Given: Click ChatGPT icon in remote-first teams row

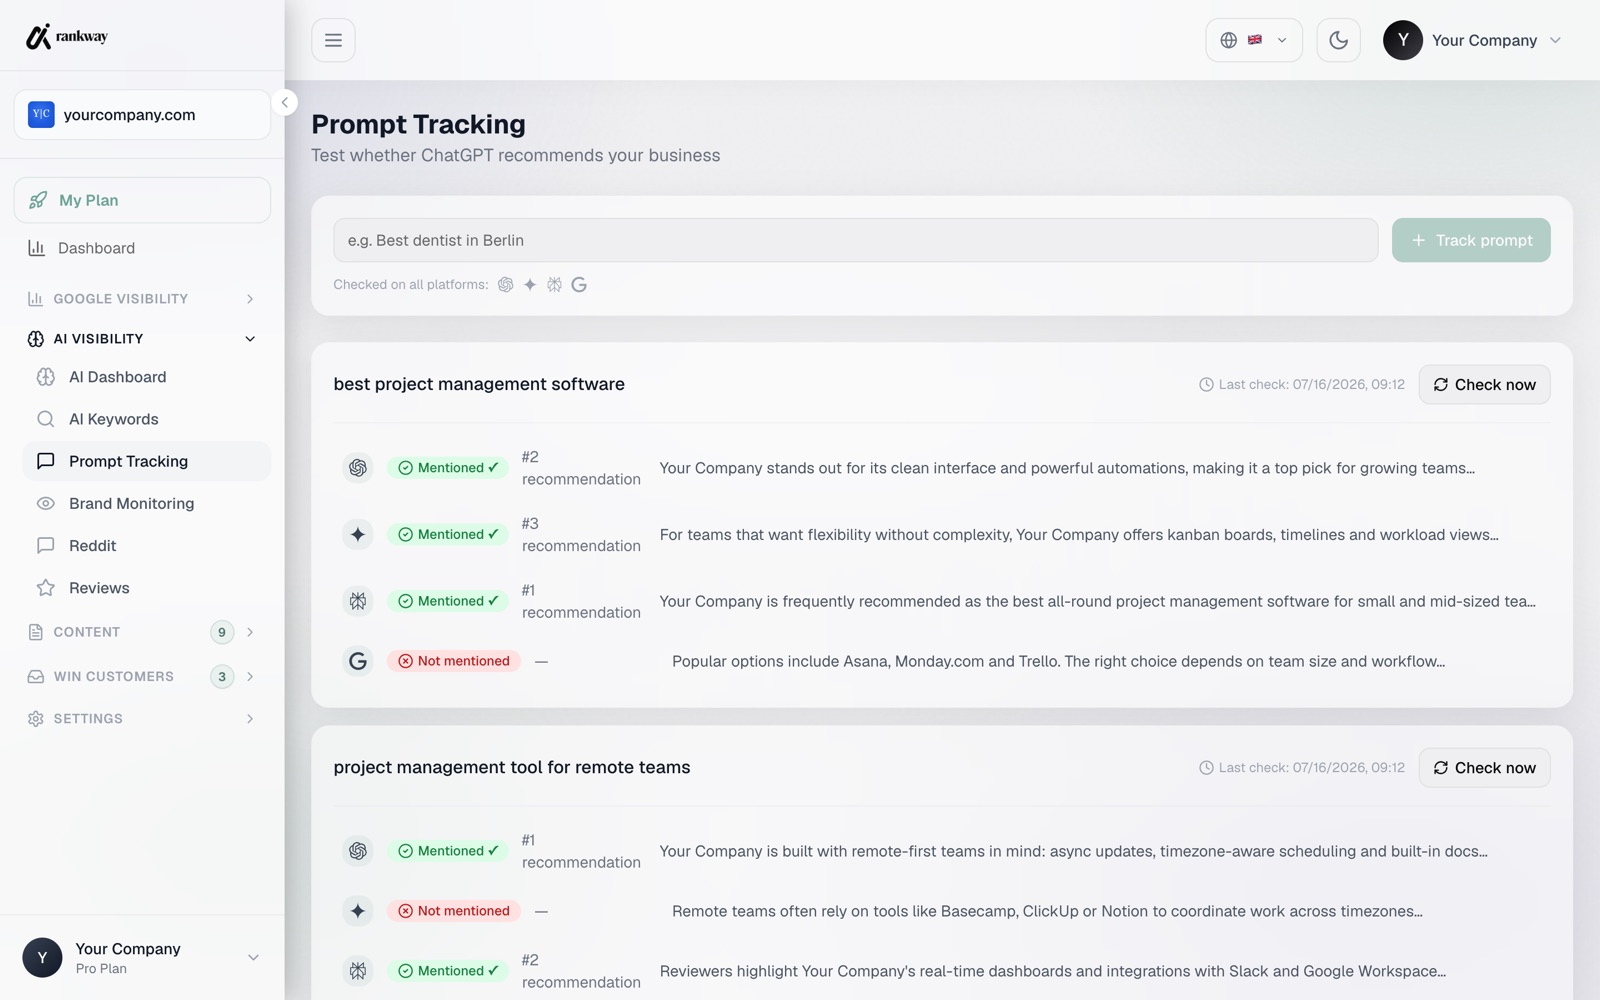Looking at the screenshot, I should [358, 851].
